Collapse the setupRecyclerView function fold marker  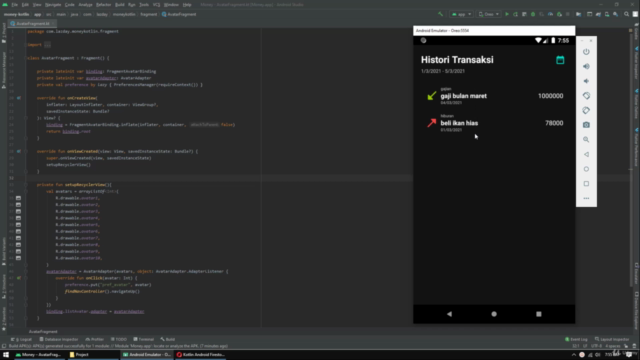pos(25,185)
